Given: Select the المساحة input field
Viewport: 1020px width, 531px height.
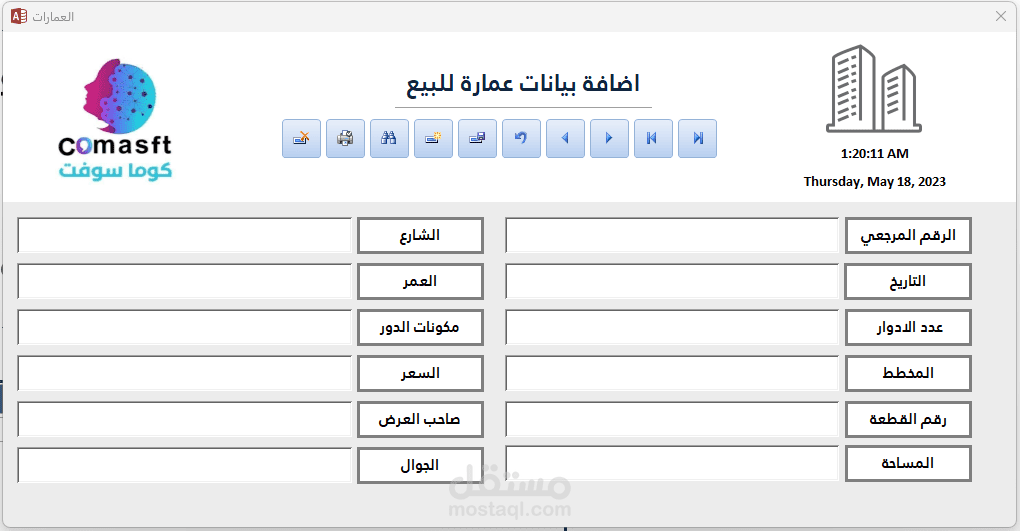Looking at the screenshot, I should point(672,464).
